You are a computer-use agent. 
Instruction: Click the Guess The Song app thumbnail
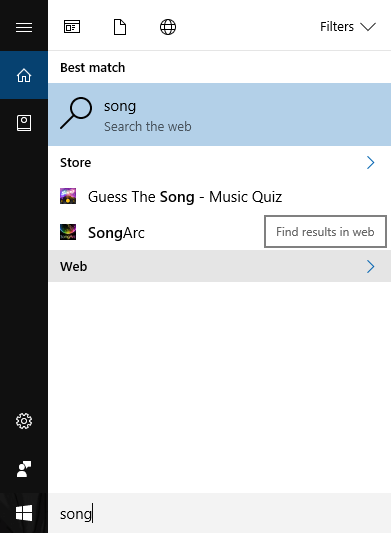tap(68, 196)
